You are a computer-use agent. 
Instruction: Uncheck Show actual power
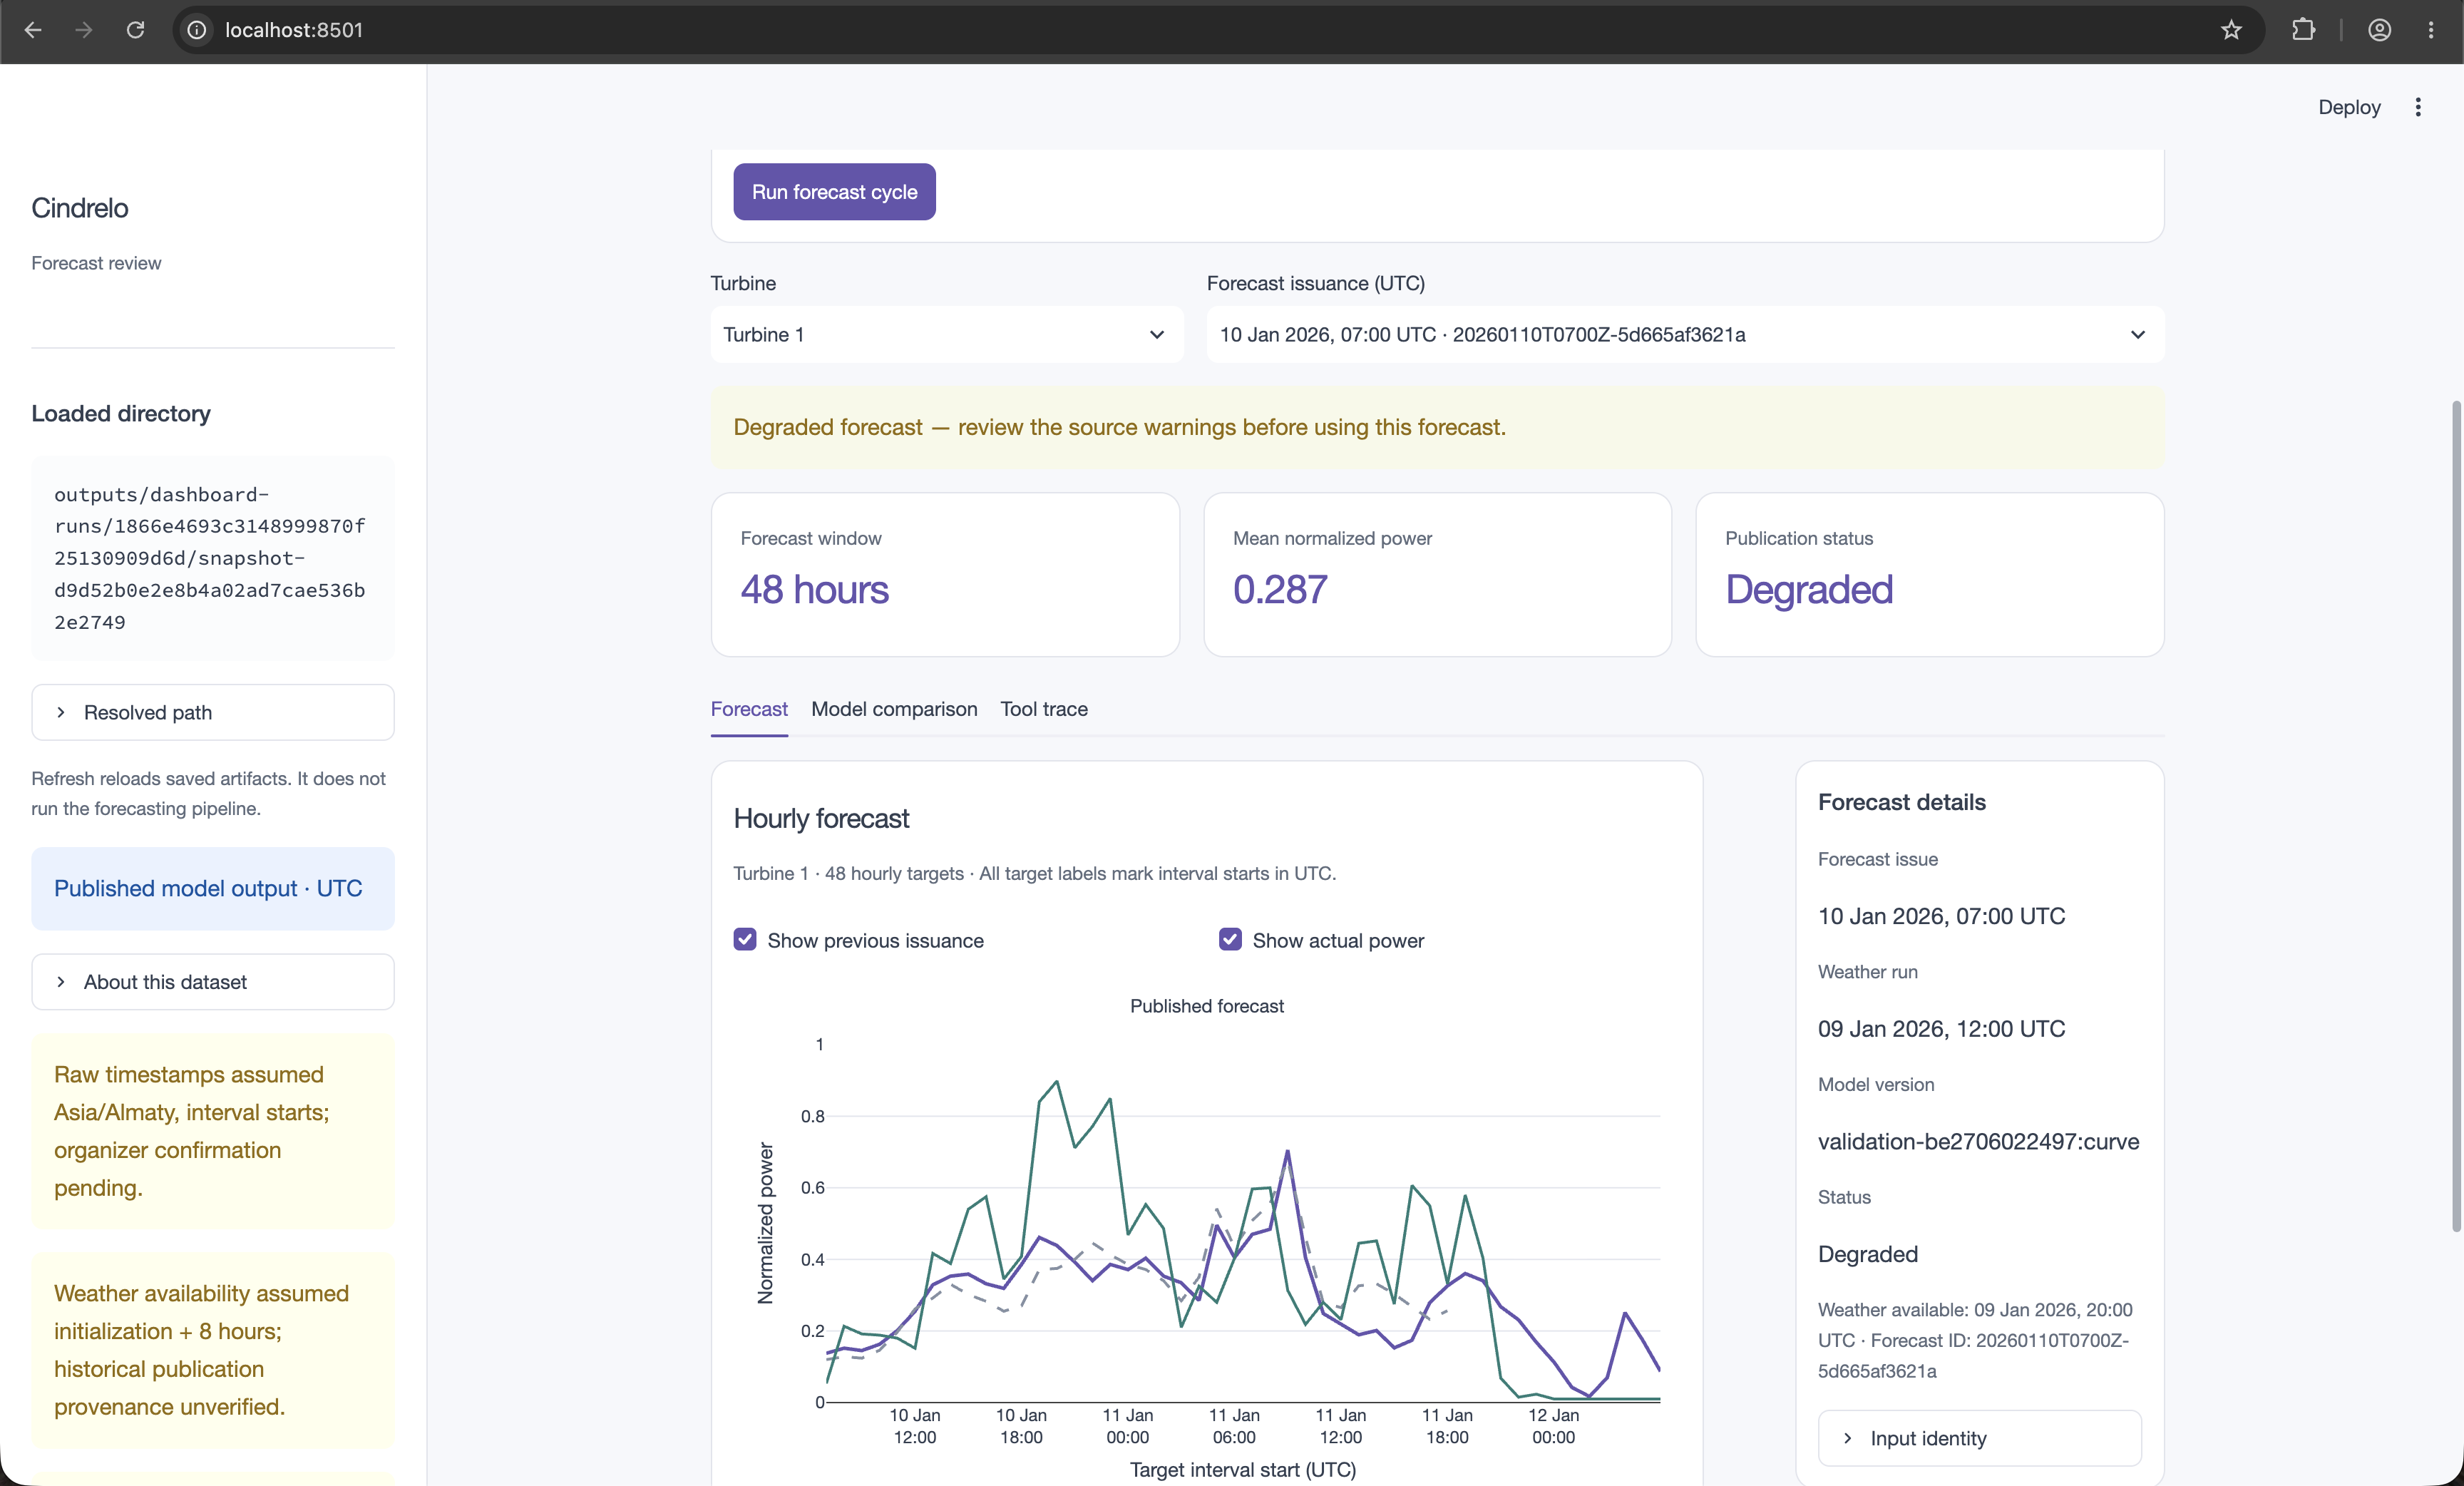[1230, 940]
